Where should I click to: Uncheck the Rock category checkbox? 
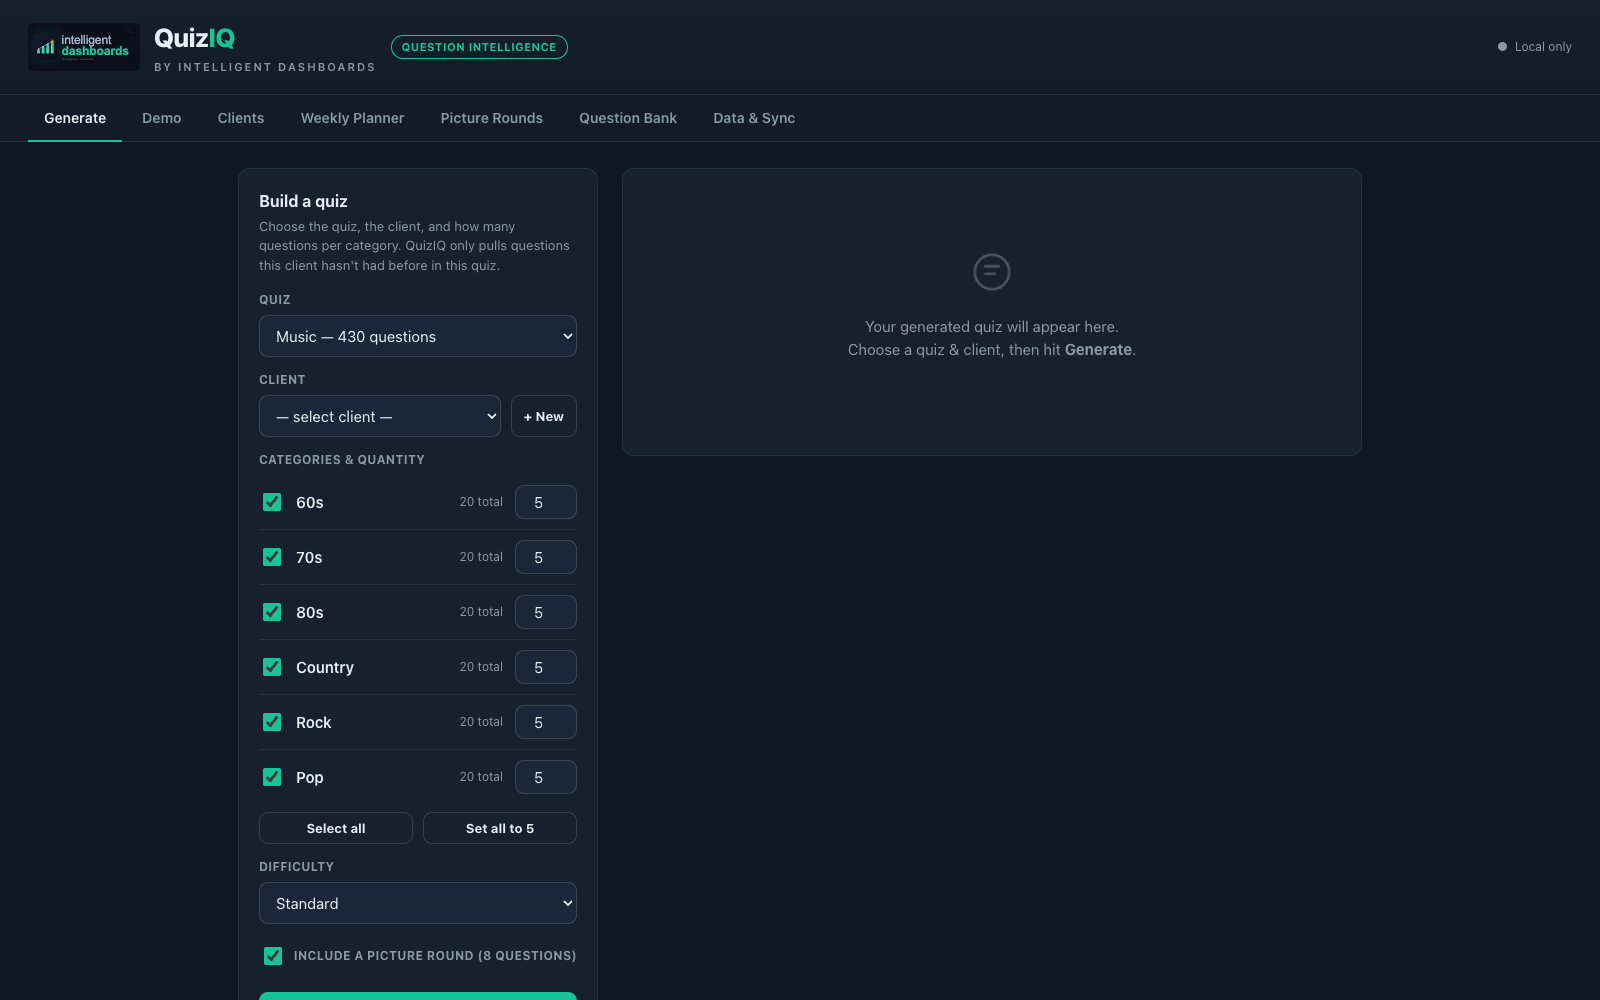pyautogui.click(x=272, y=722)
